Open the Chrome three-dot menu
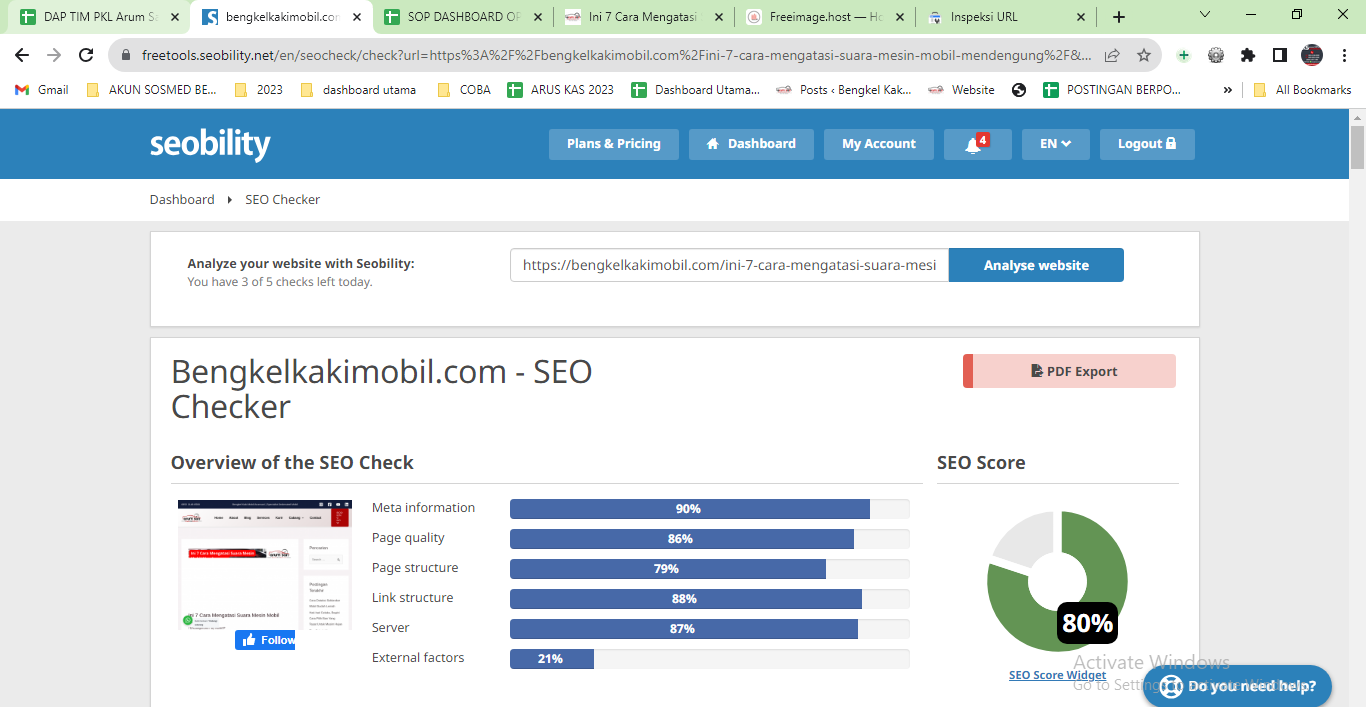The image size is (1366, 707). click(x=1345, y=55)
